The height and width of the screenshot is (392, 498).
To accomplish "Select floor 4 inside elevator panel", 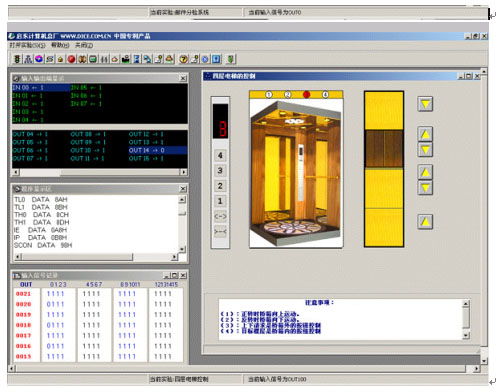I will point(220,155).
